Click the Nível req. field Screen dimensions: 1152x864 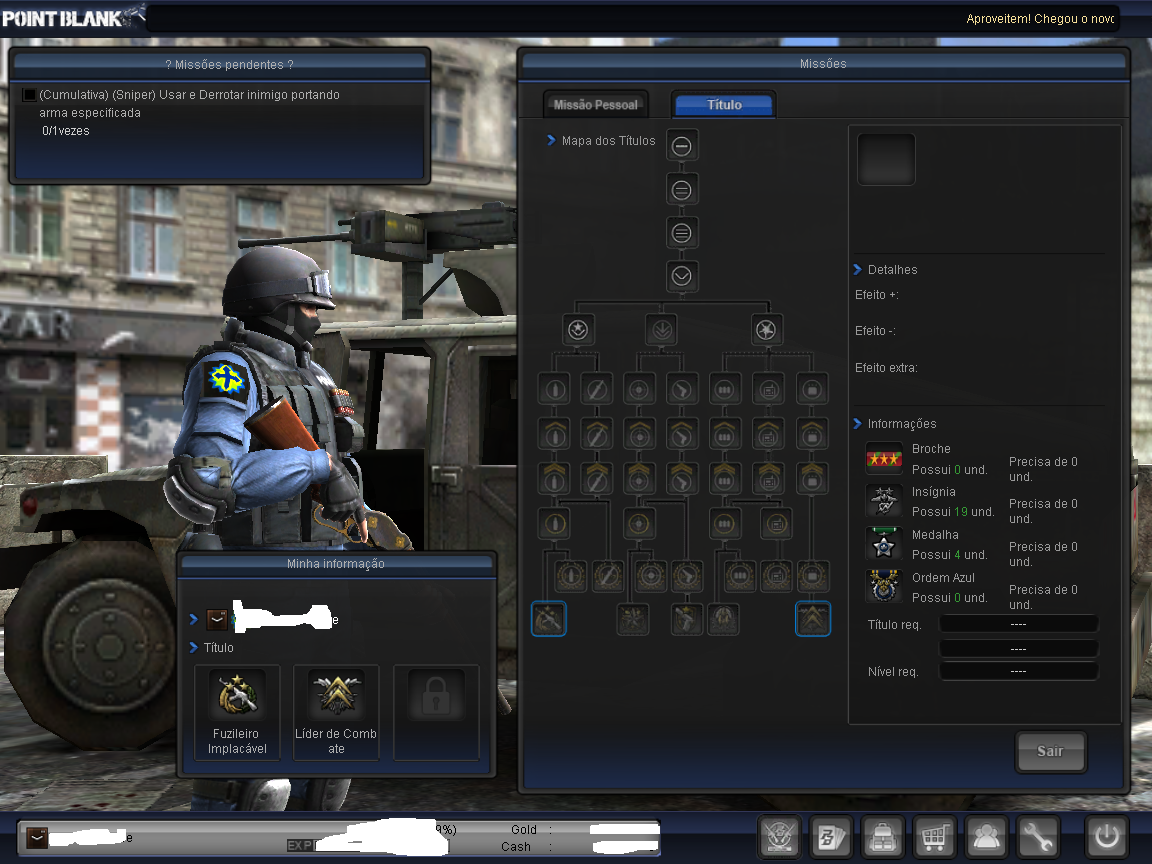(x=1018, y=671)
